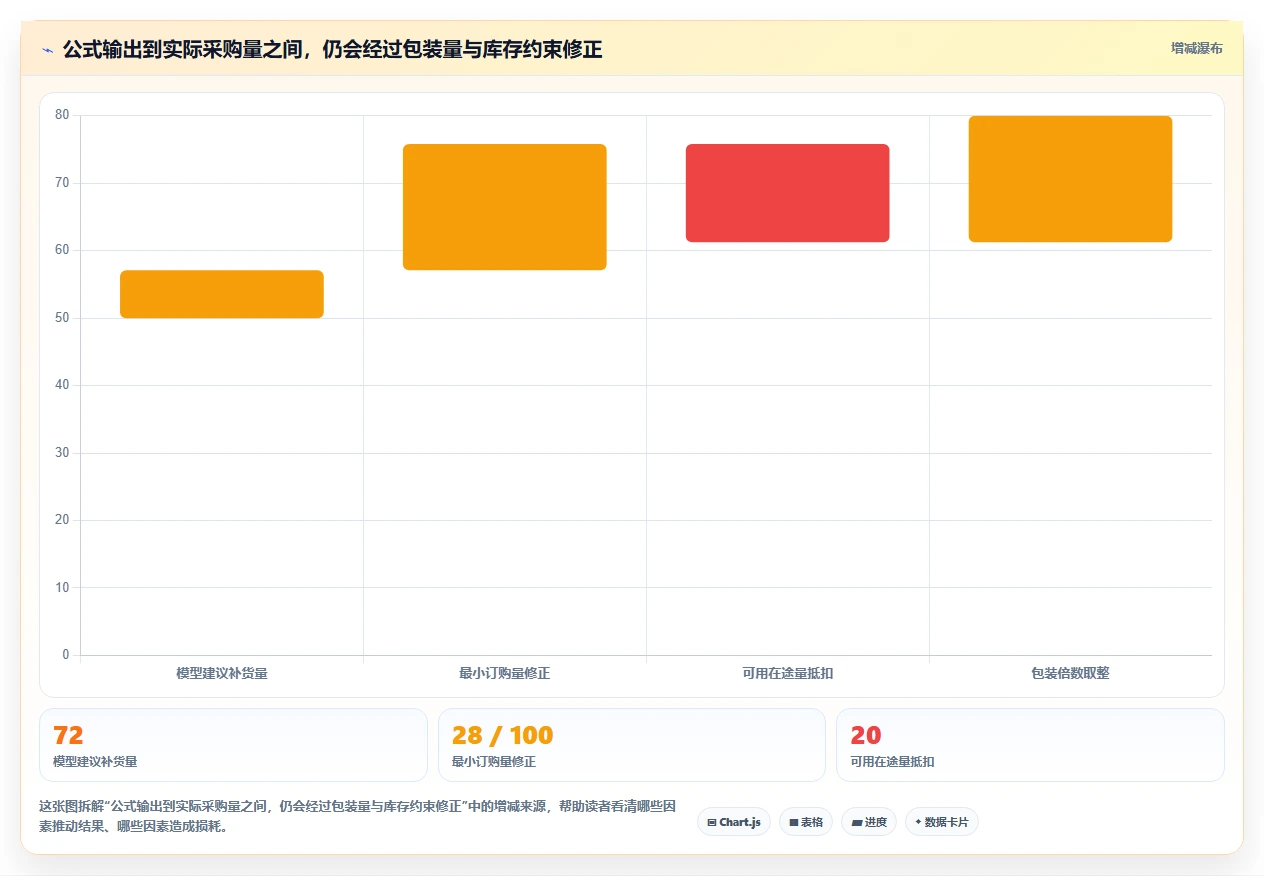1264x876 pixels.
Task: Select the orange 最小订购量修正 waterfall bar
Action: coord(505,207)
